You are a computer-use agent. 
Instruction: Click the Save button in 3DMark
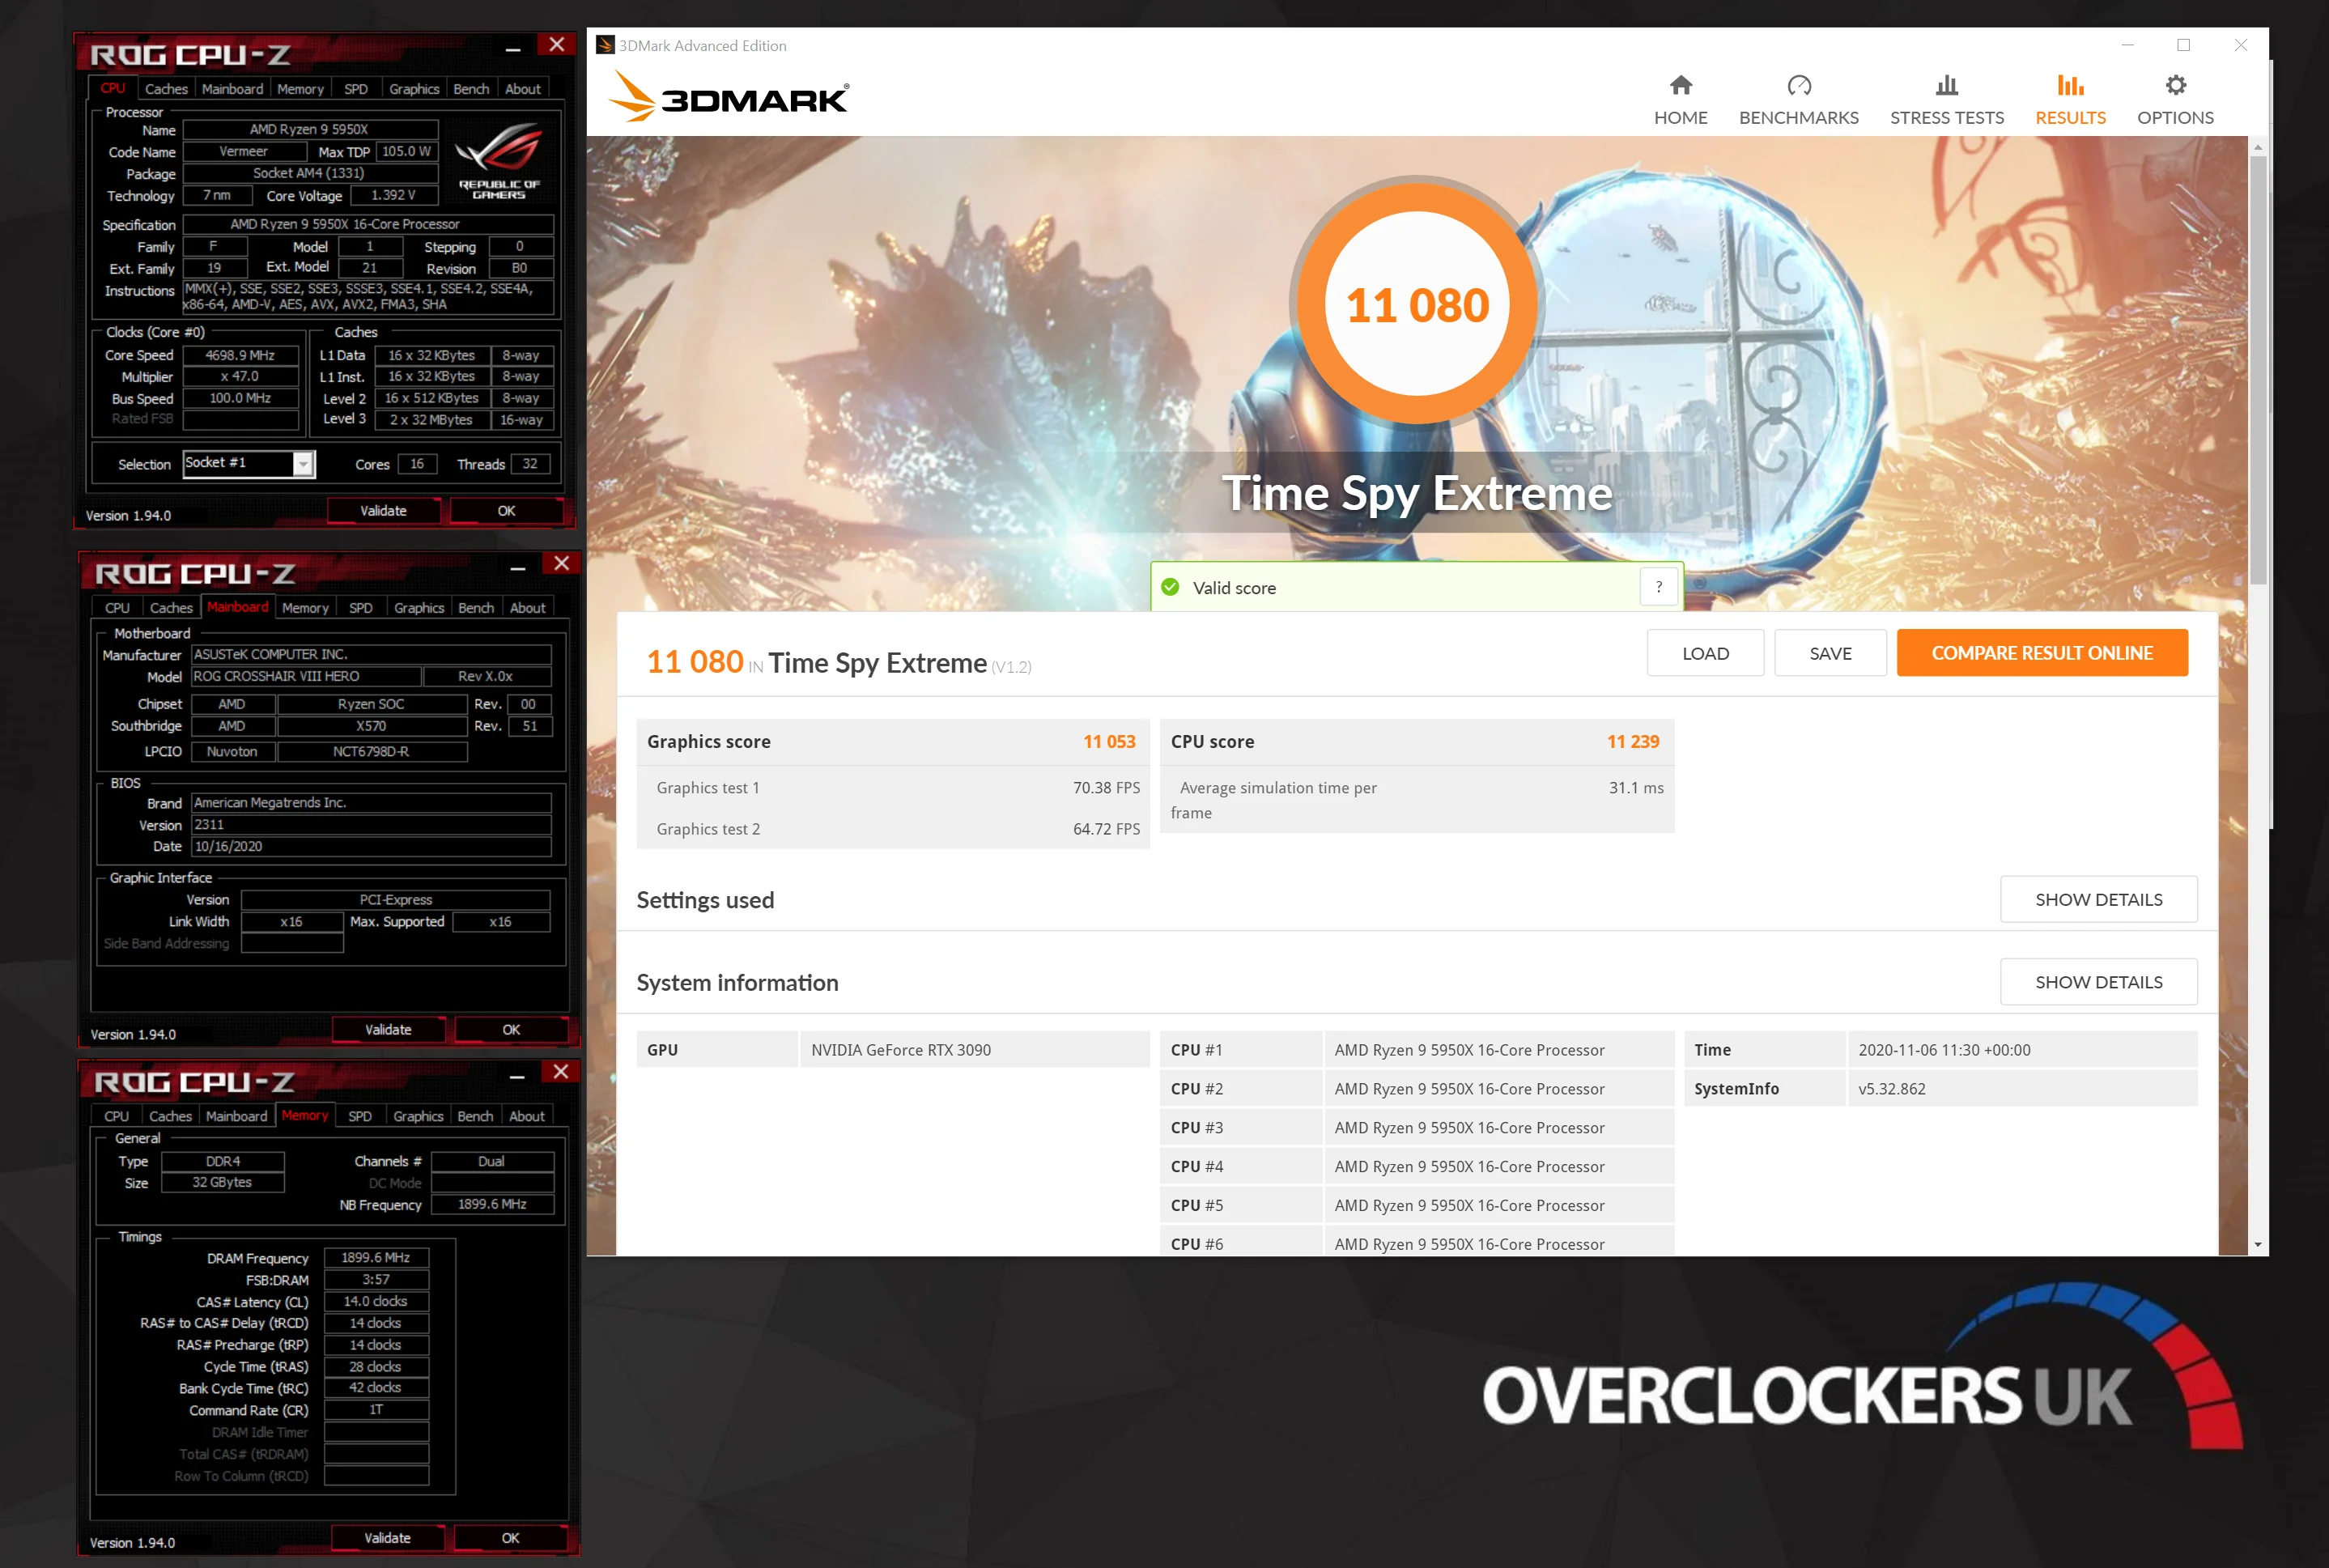(x=1830, y=653)
